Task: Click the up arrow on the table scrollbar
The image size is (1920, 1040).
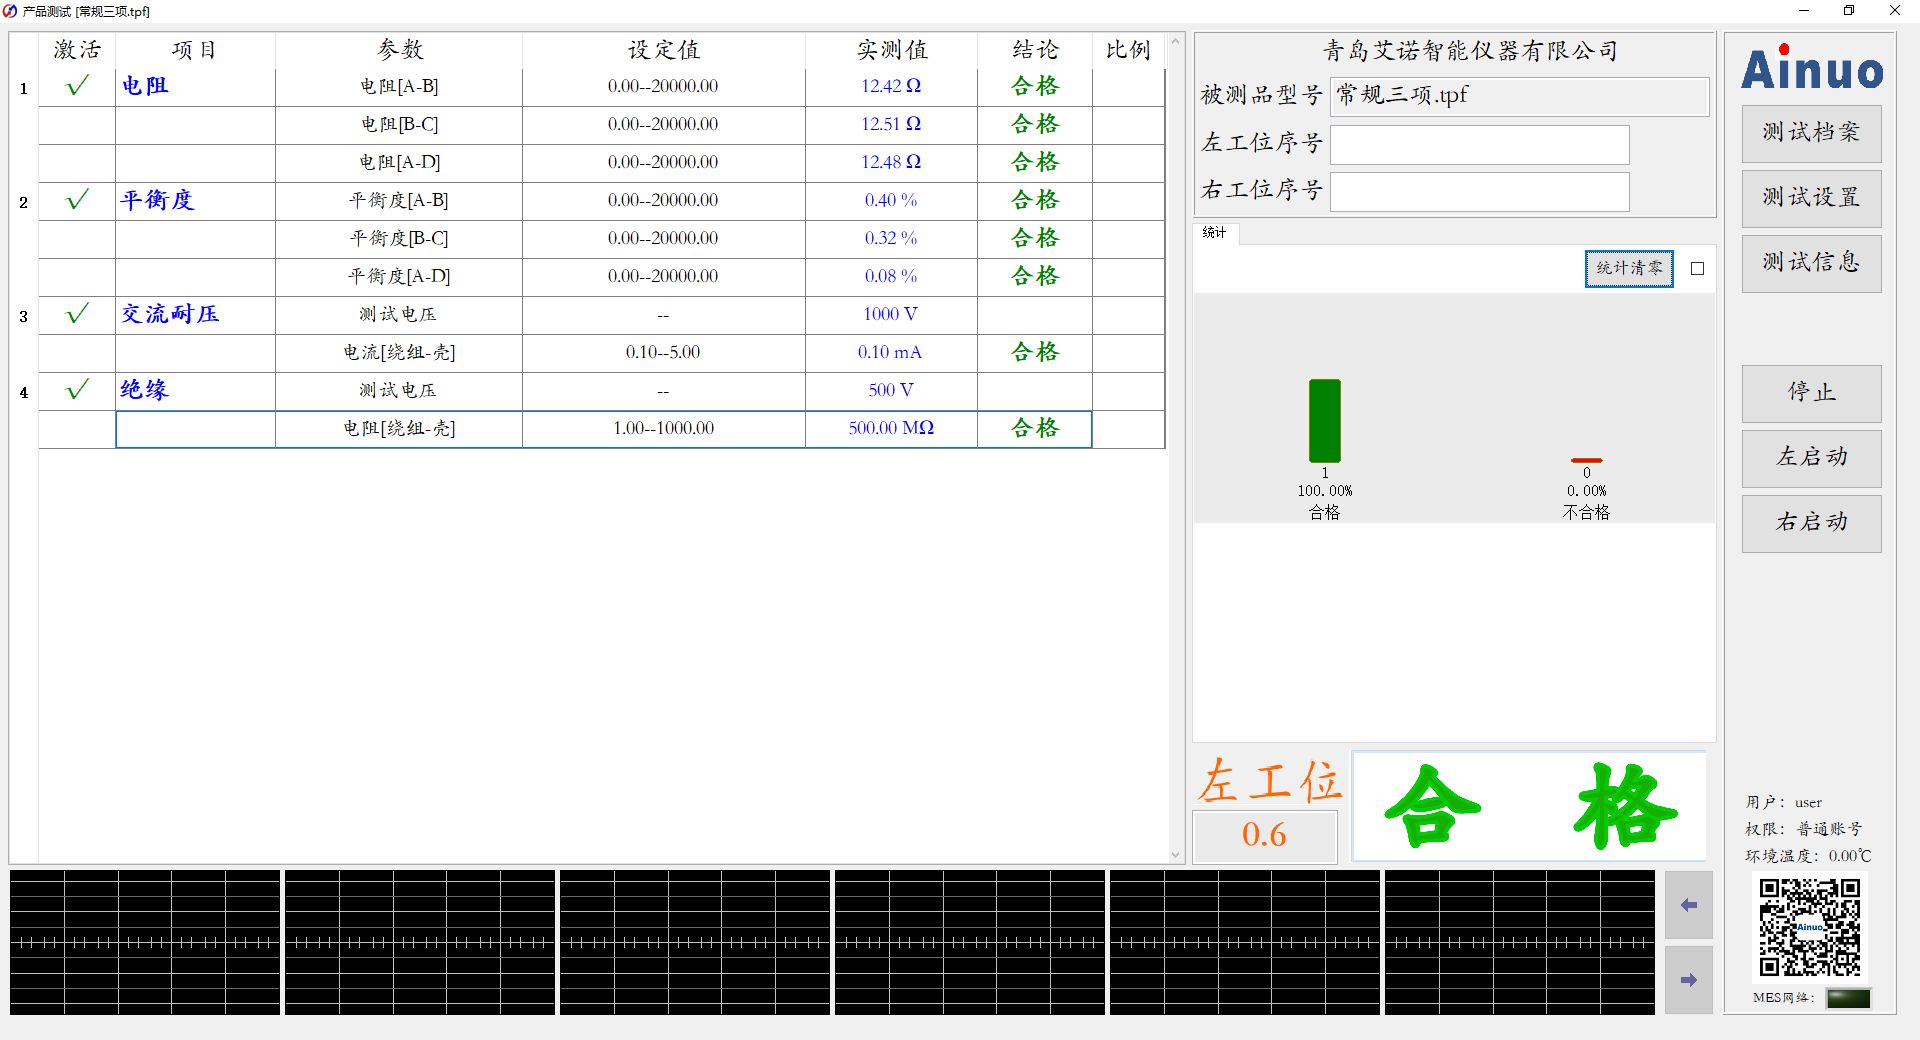Action: click(1176, 41)
